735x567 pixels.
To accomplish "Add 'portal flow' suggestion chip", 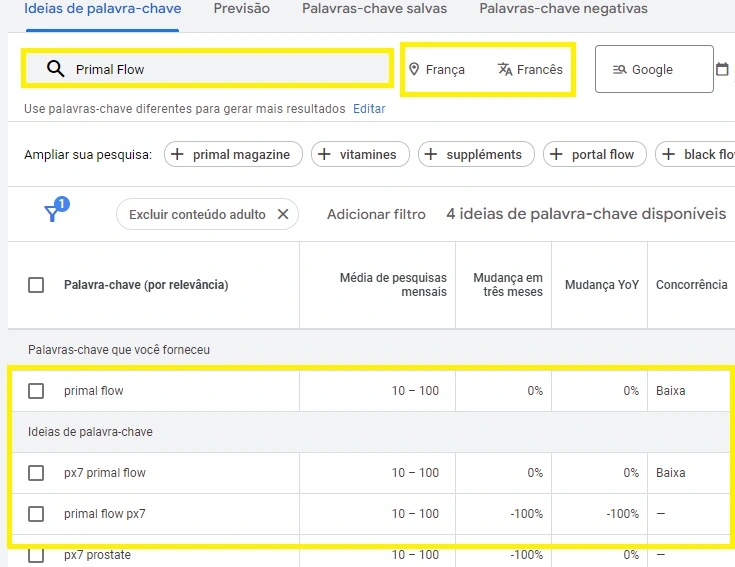I will 595,154.
